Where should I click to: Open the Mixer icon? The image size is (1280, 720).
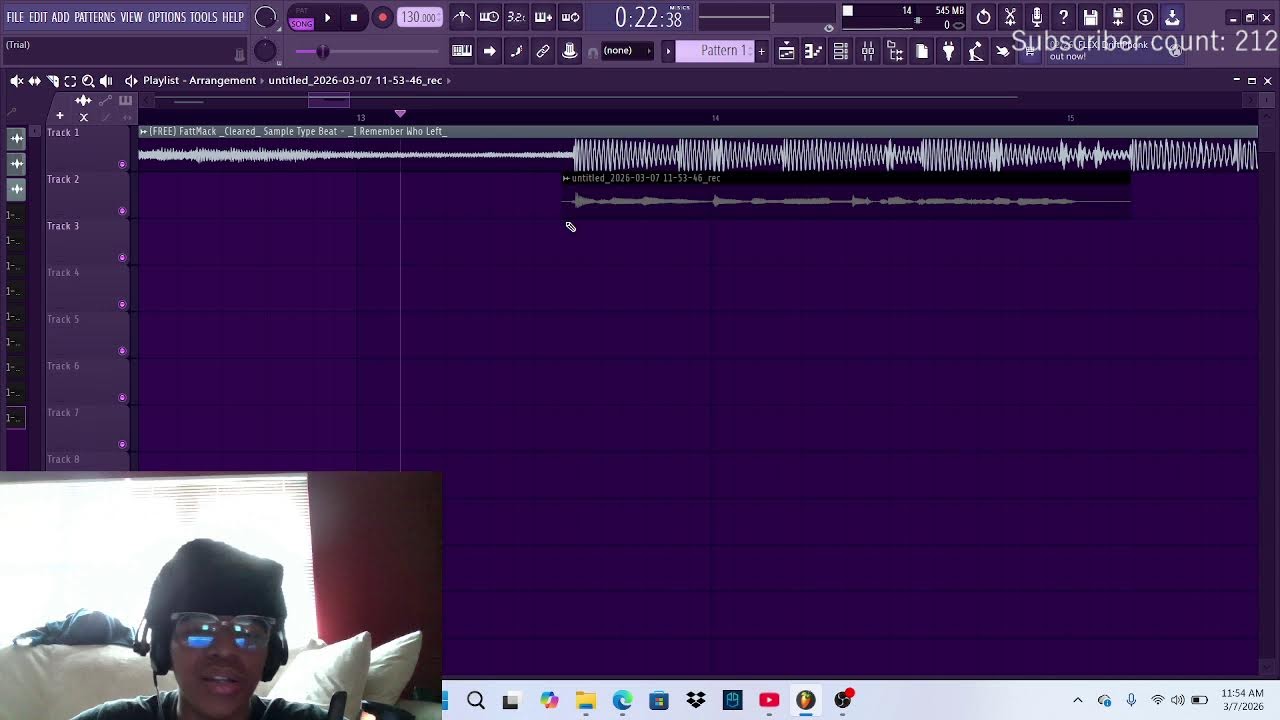point(868,51)
